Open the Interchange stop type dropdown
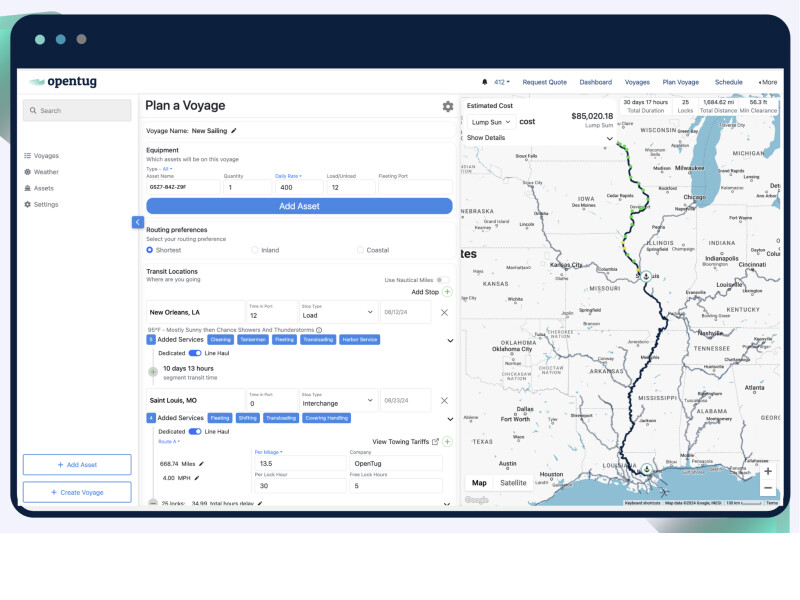 tap(338, 401)
